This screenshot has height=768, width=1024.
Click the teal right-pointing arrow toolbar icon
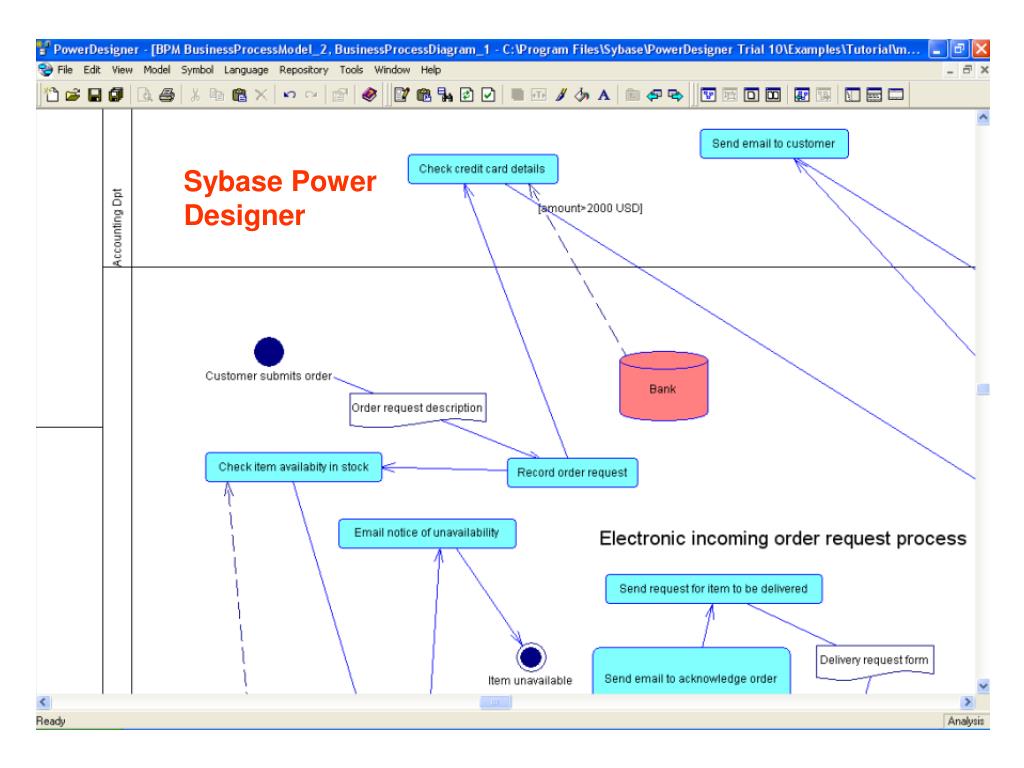pos(676,95)
